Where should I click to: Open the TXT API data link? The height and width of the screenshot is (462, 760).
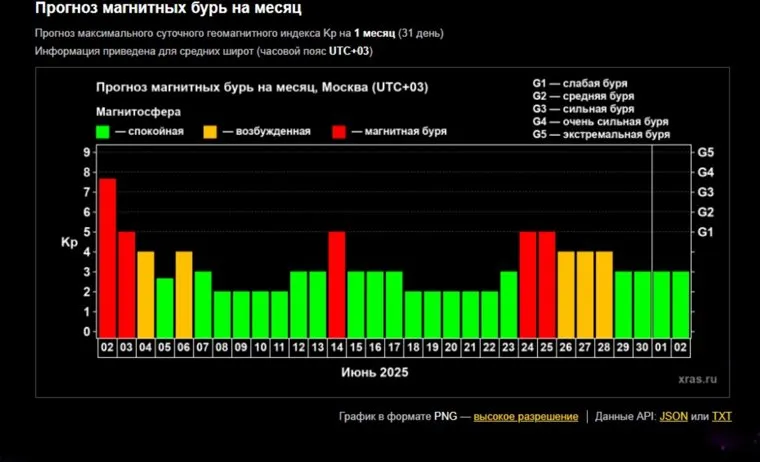(722, 416)
